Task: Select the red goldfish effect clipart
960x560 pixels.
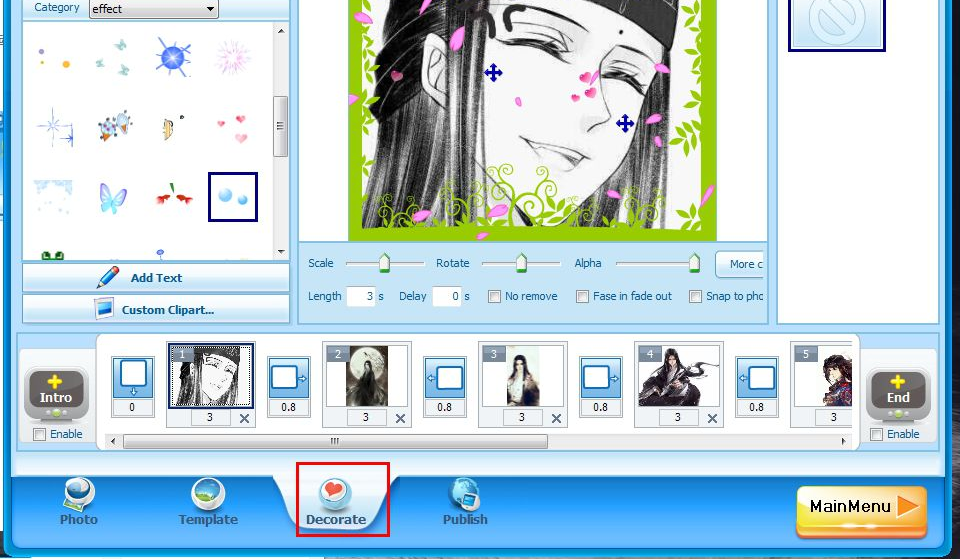Action: tap(174, 196)
